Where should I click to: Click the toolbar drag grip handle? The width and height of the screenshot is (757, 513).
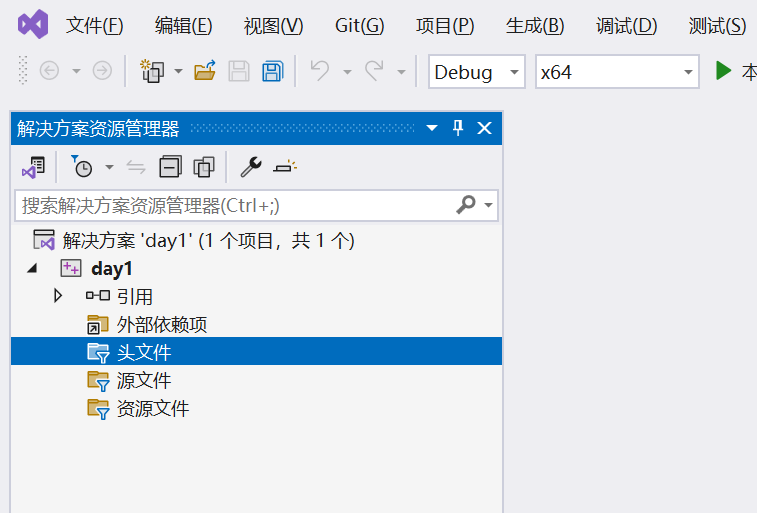coord(23,71)
